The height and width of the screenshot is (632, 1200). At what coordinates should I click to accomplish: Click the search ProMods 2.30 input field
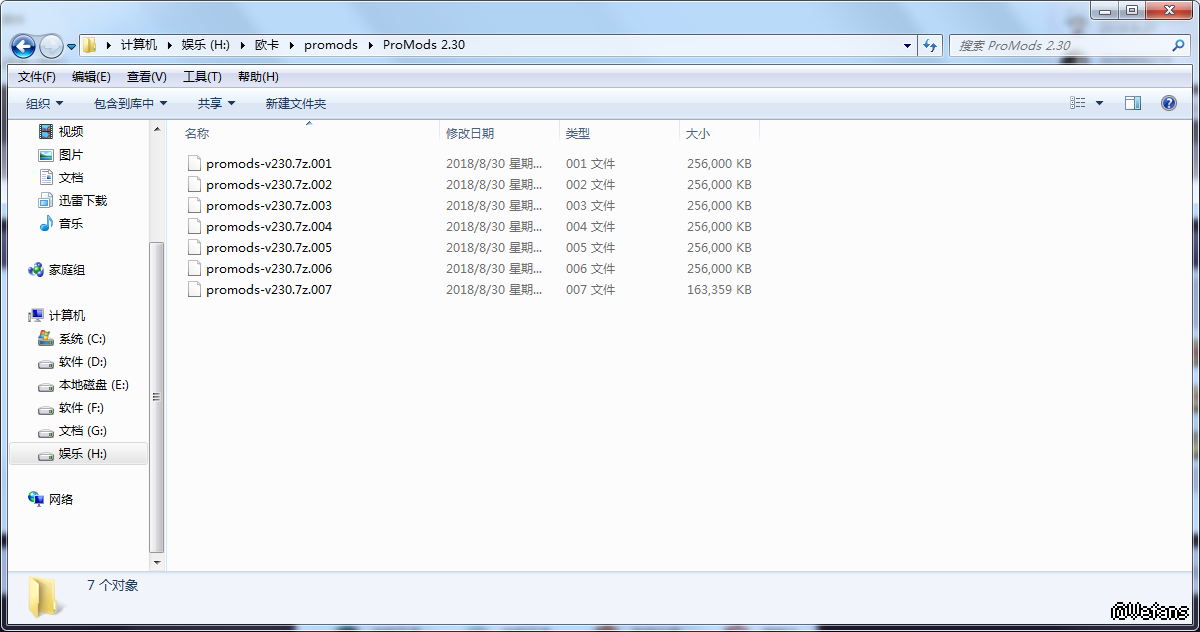(1060, 45)
